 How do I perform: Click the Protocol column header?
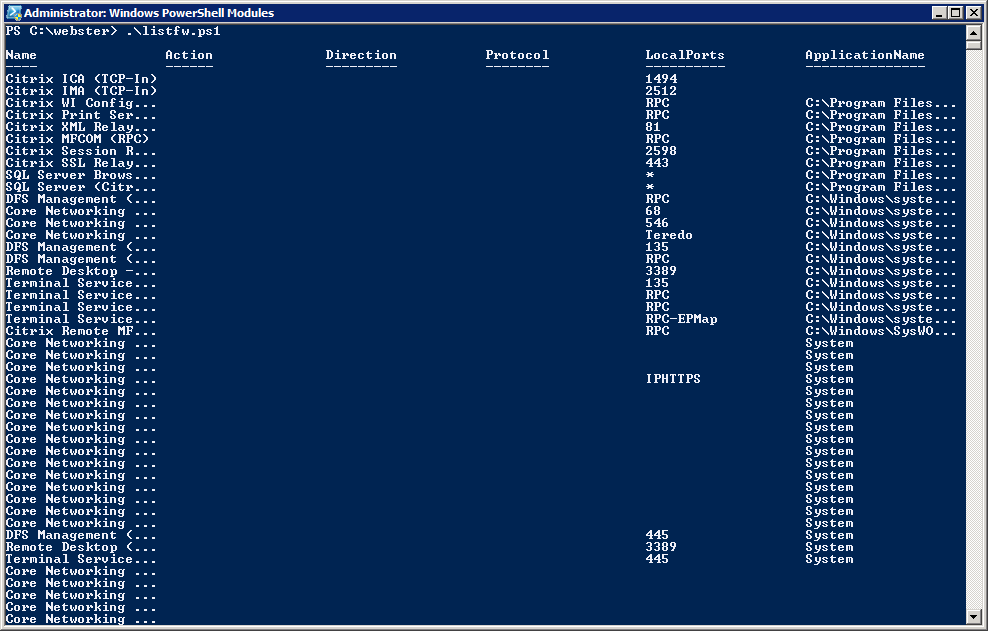[517, 55]
